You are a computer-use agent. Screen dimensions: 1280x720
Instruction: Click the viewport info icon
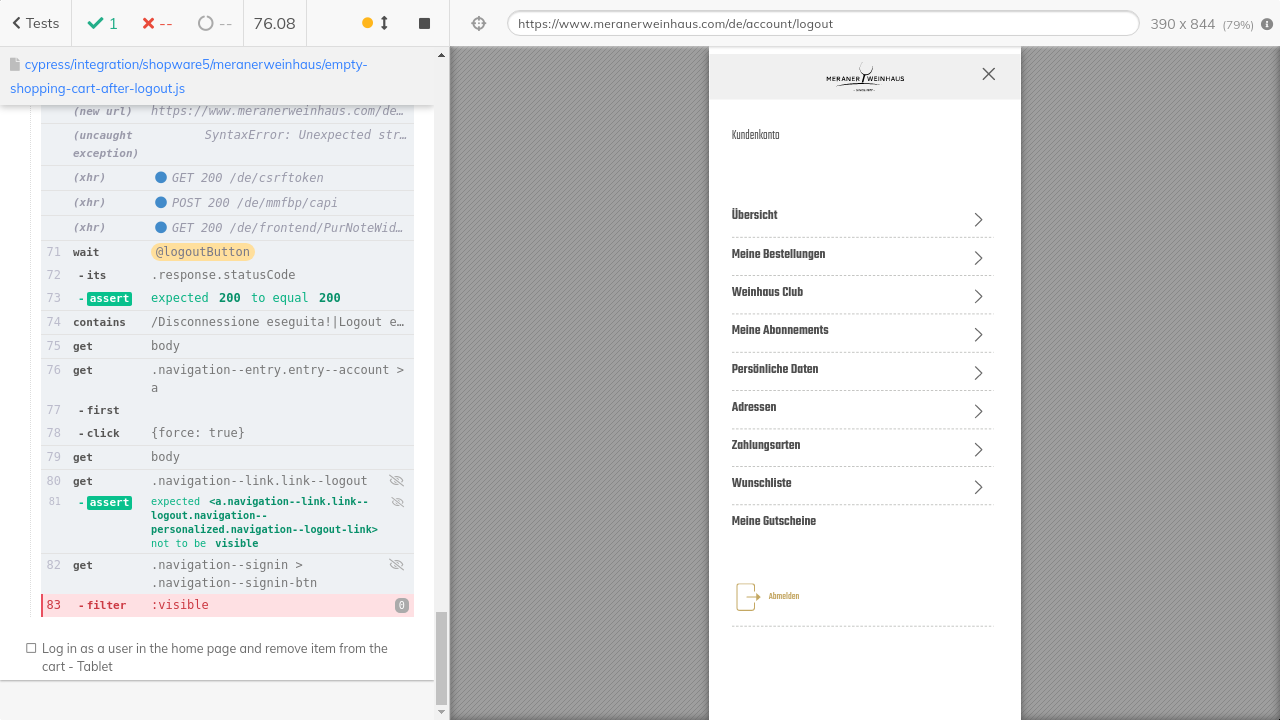1267,23
